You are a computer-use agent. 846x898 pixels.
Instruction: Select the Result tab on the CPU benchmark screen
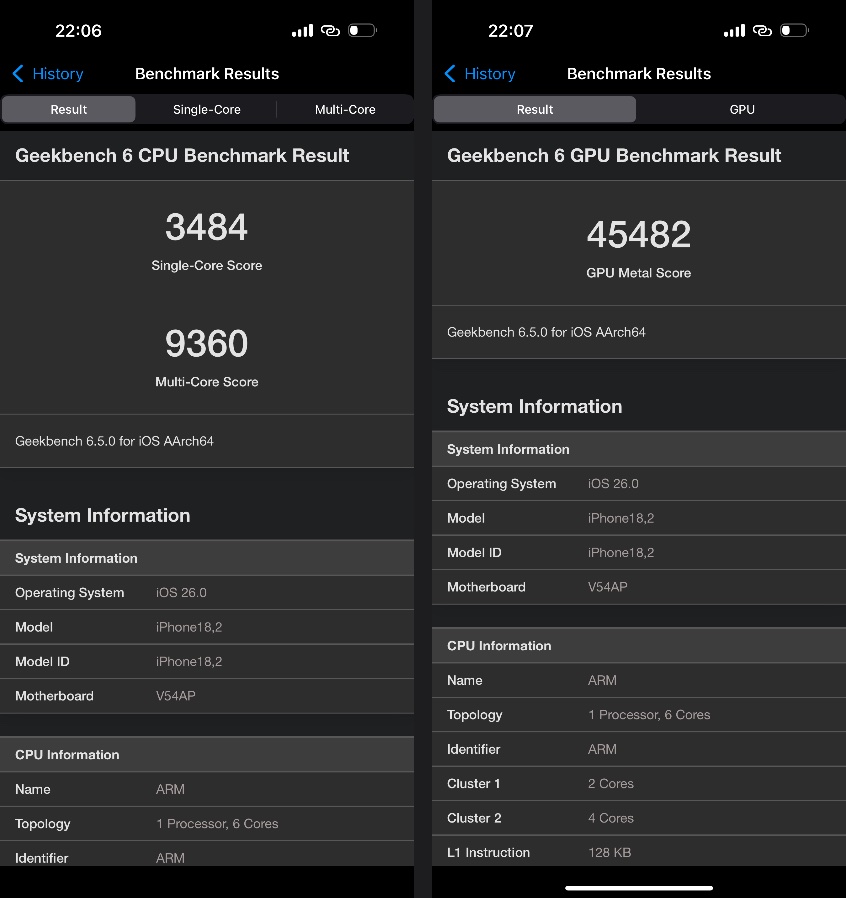(x=69, y=110)
